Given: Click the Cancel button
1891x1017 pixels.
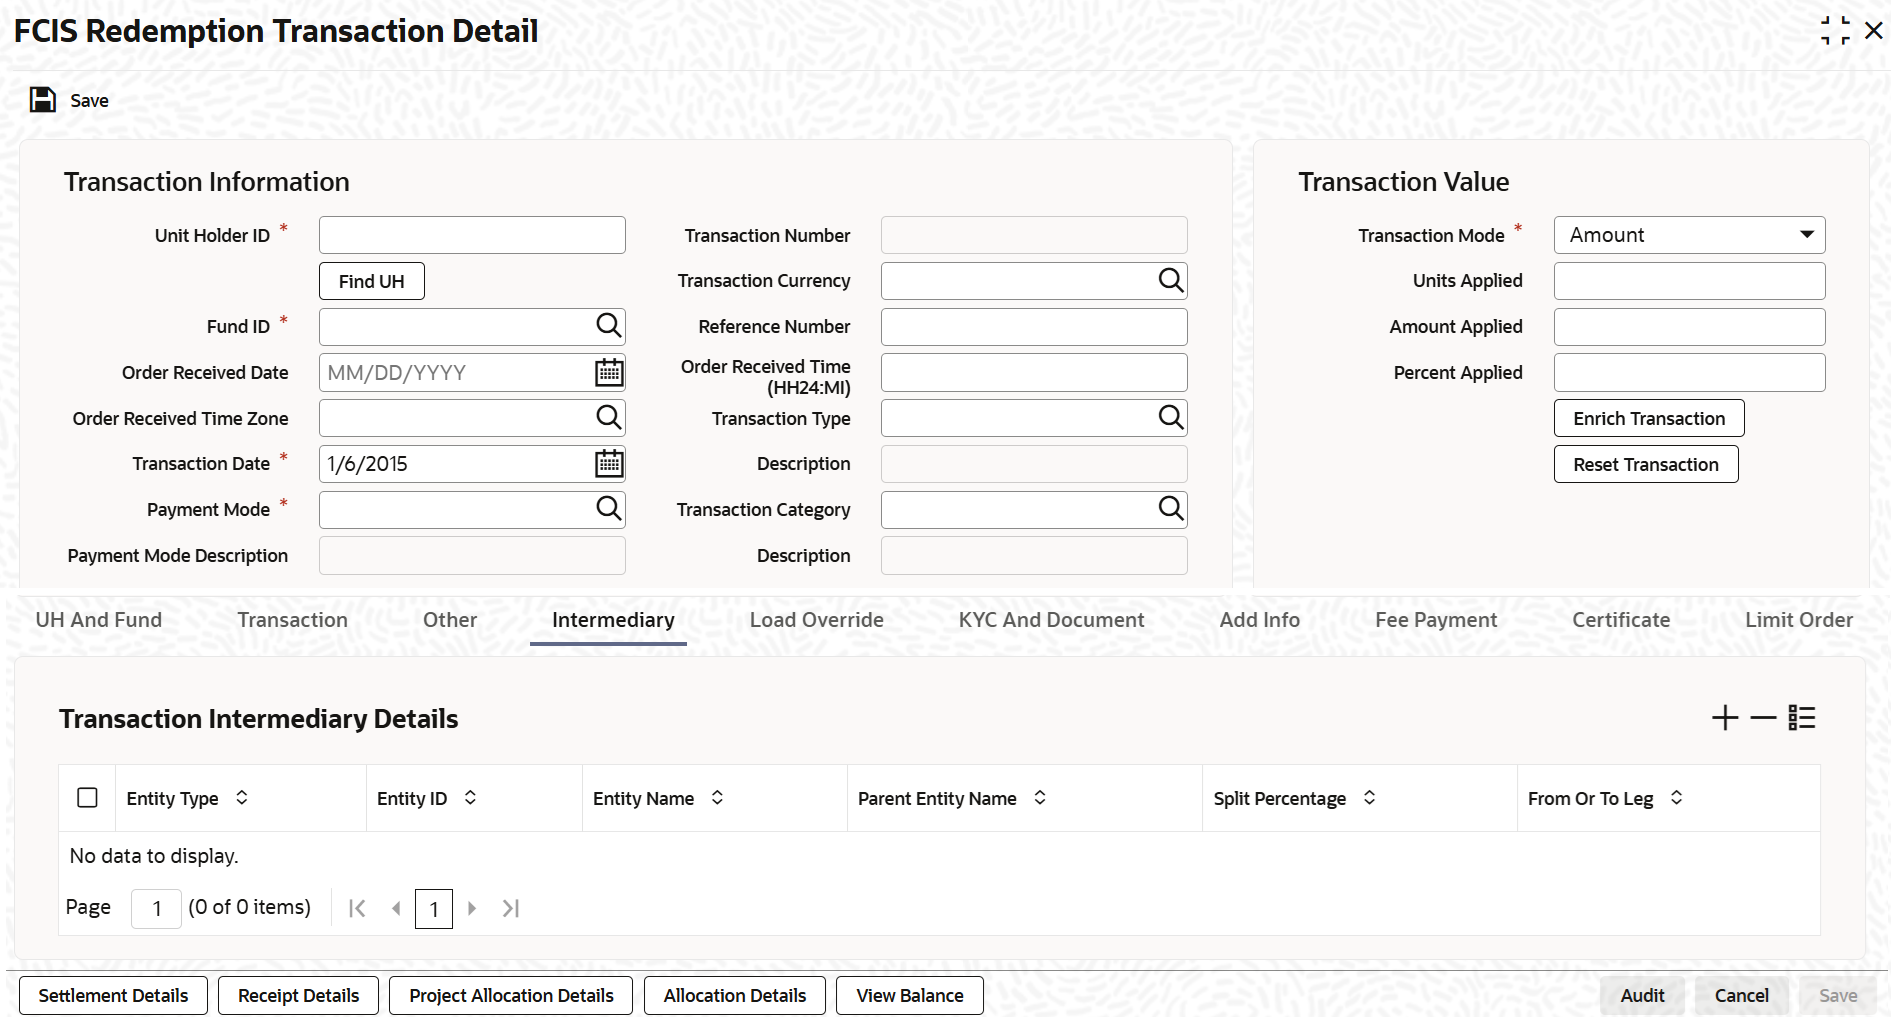Looking at the screenshot, I should click(x=1742, y=995).
